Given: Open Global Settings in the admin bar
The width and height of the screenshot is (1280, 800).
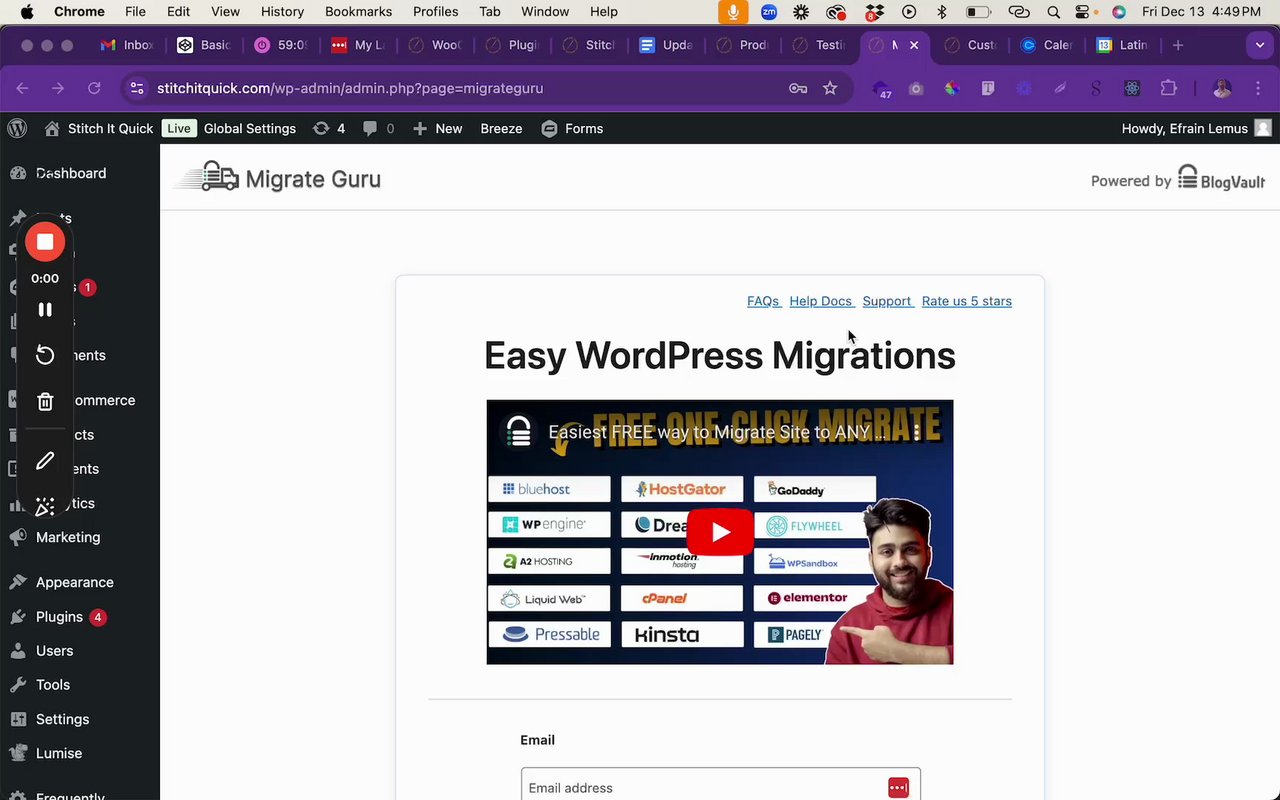Looking at the screenshot, I should tap(250, 128).
